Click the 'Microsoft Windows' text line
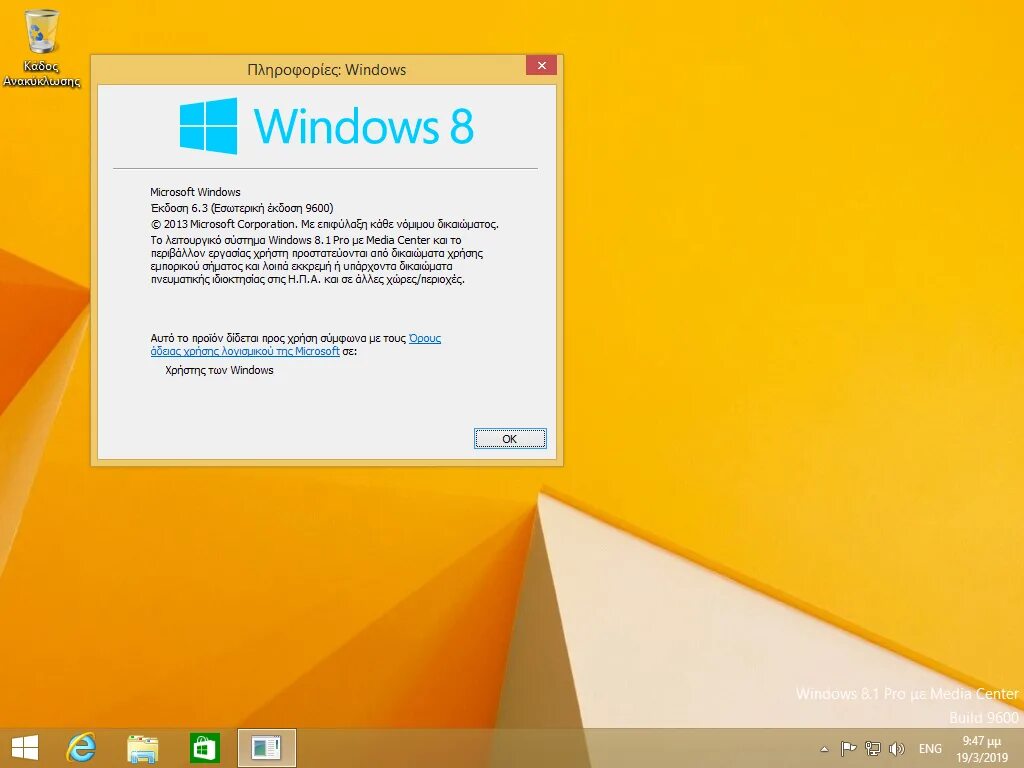This screenshot has height=768, width=1024. pos(195,192)
